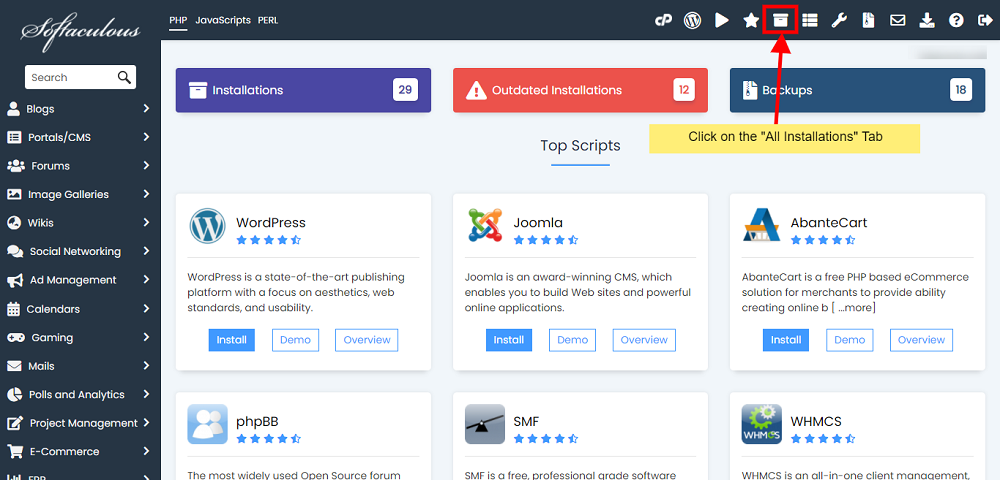Open task list icon in top bar
Screen dimensions: 1000x480
pos(810,20)
